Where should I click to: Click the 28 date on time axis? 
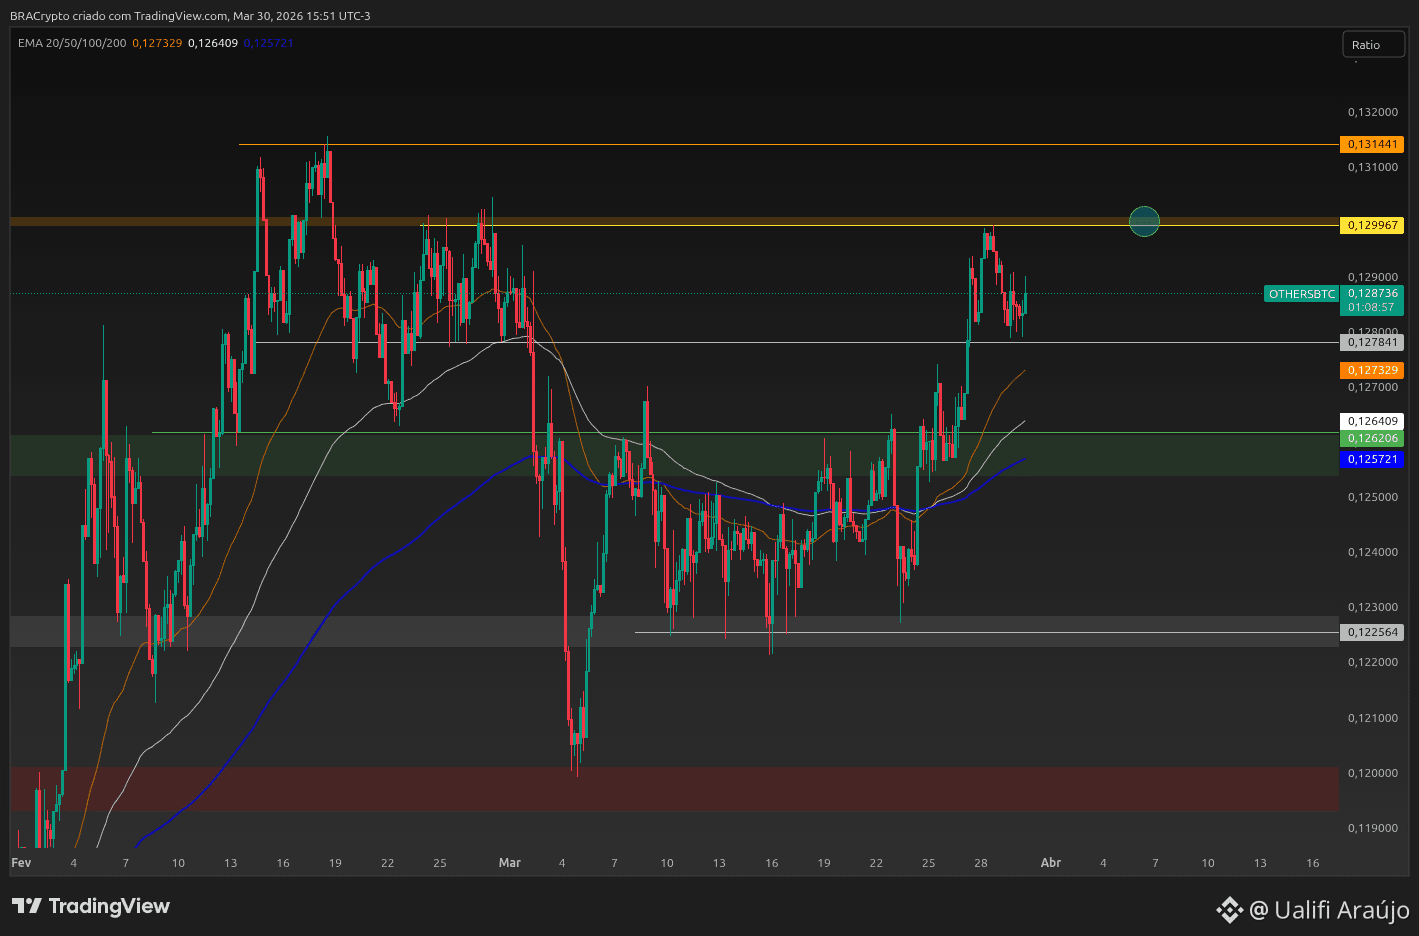pyautogui.click(x=981, y=862)
